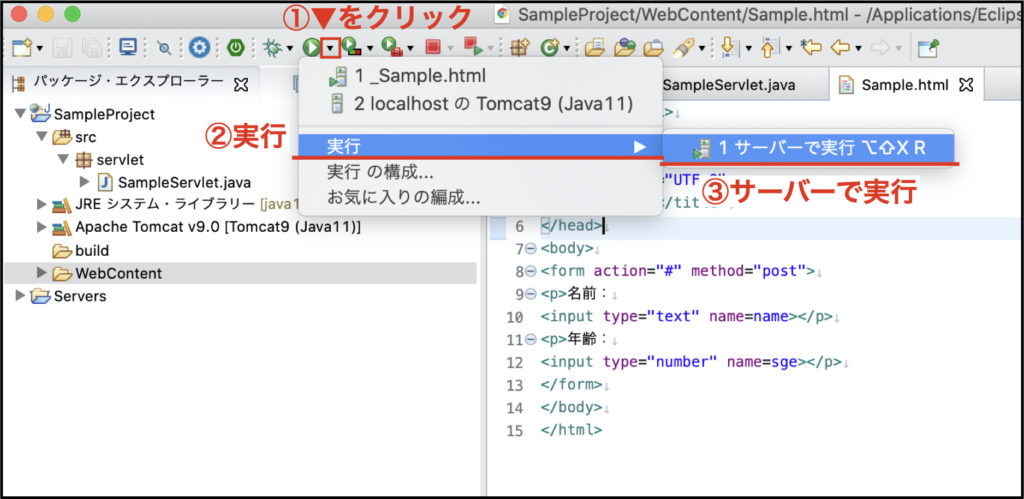Click the Search flashlight icon
Viewport: 1024px width, 499px height.
(x=685, y=47)
